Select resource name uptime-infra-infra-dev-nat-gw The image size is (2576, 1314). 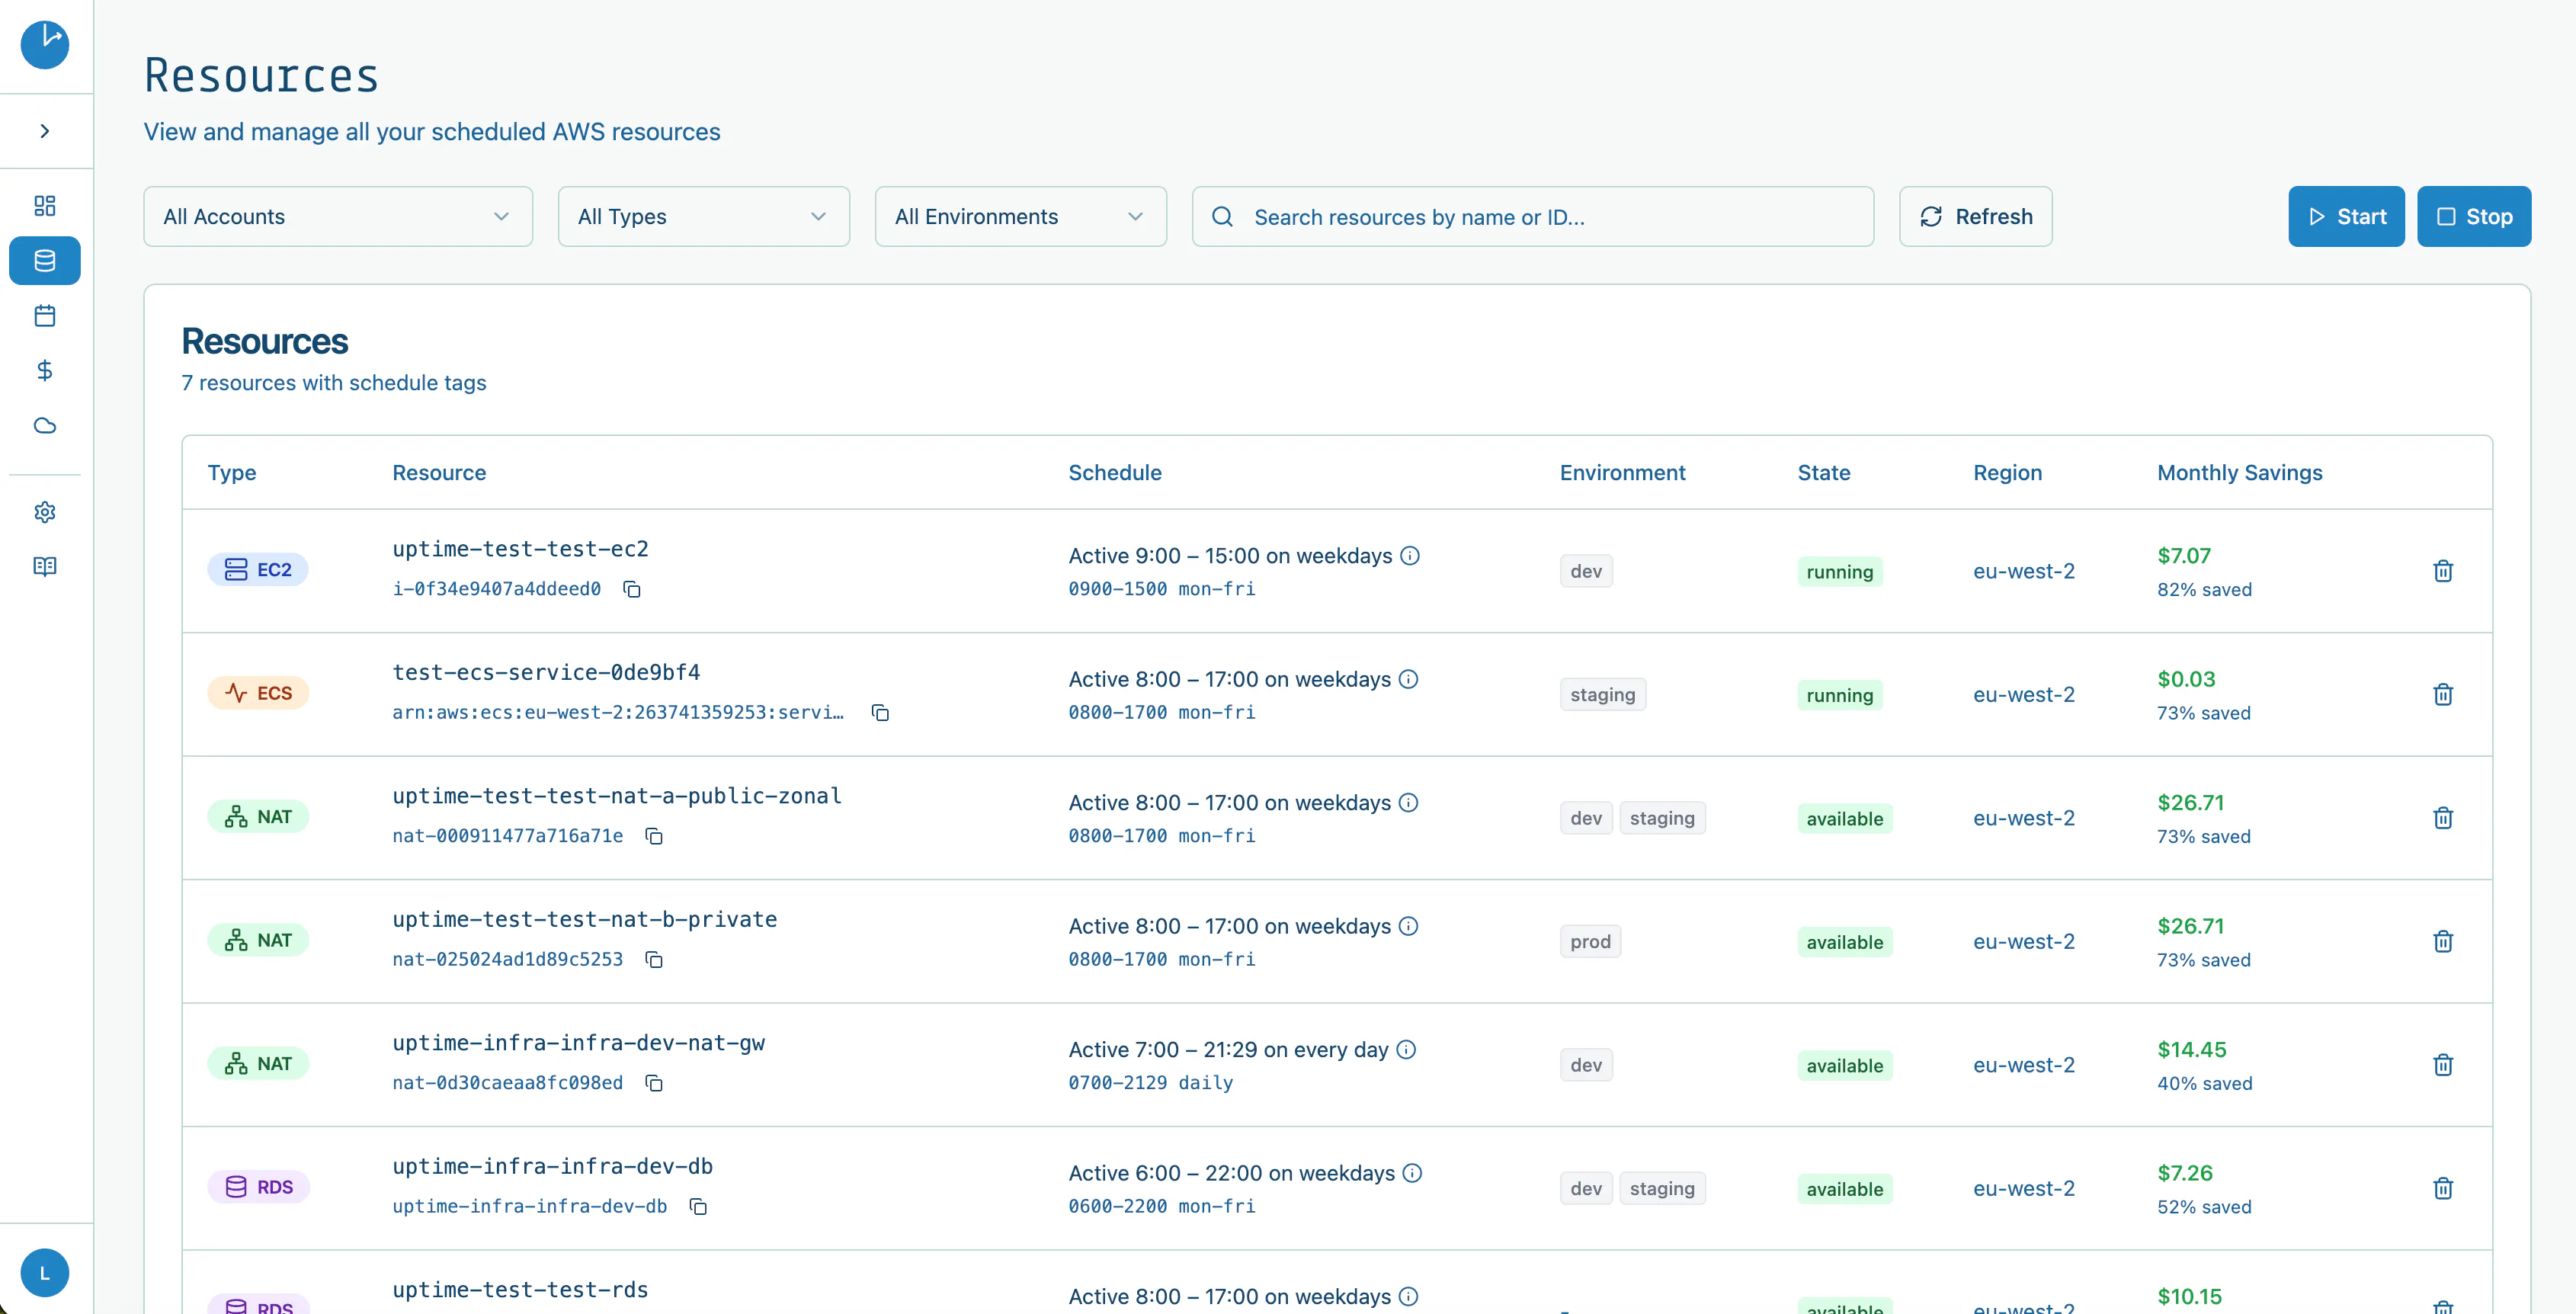coord(578,1043)
